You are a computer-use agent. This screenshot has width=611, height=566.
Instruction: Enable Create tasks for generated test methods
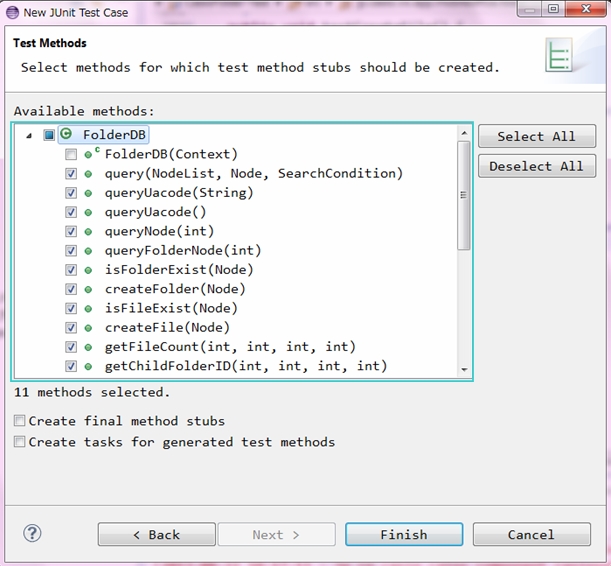click(19, 442)
